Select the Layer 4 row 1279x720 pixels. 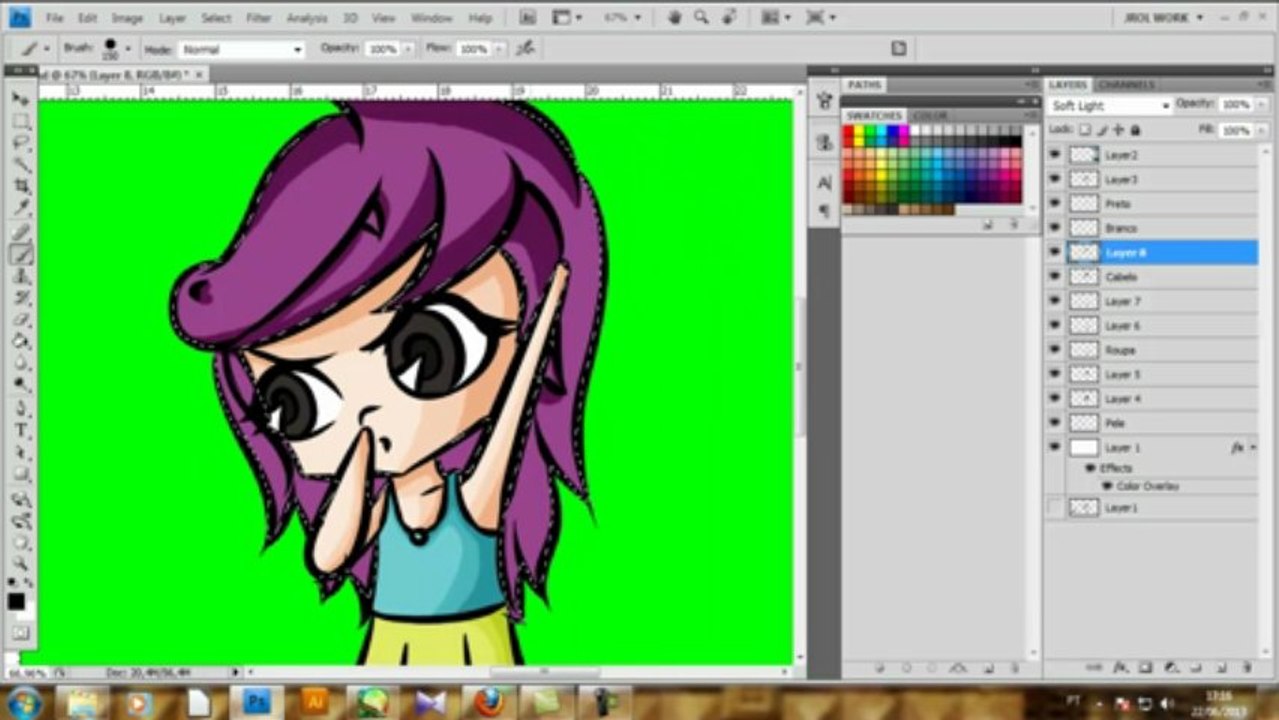pyautogui.click(x=1151, y=398)
